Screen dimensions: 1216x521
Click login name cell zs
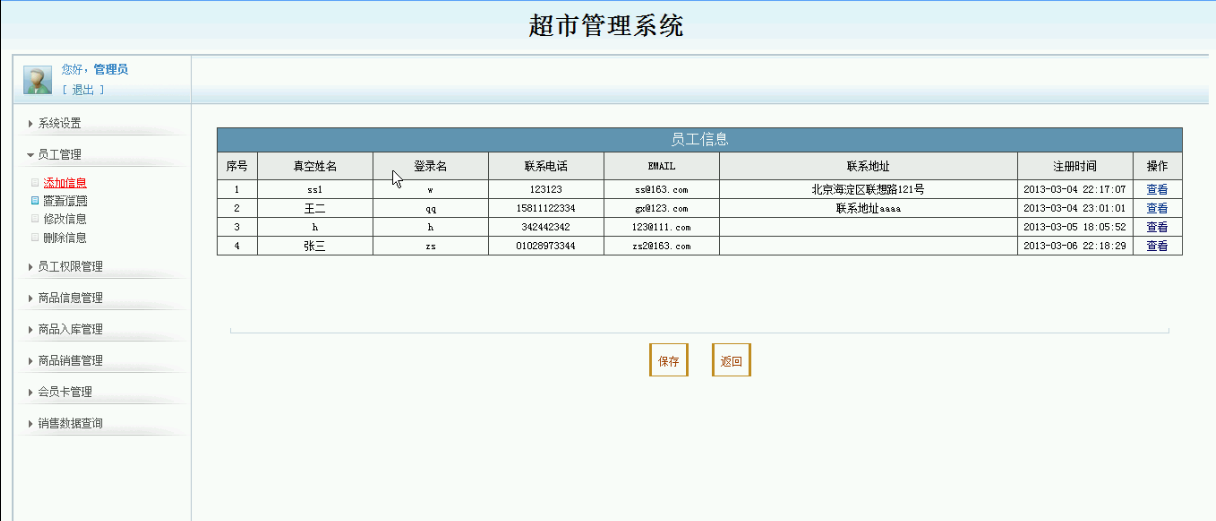pyautogui.click(x=431, y=246)
